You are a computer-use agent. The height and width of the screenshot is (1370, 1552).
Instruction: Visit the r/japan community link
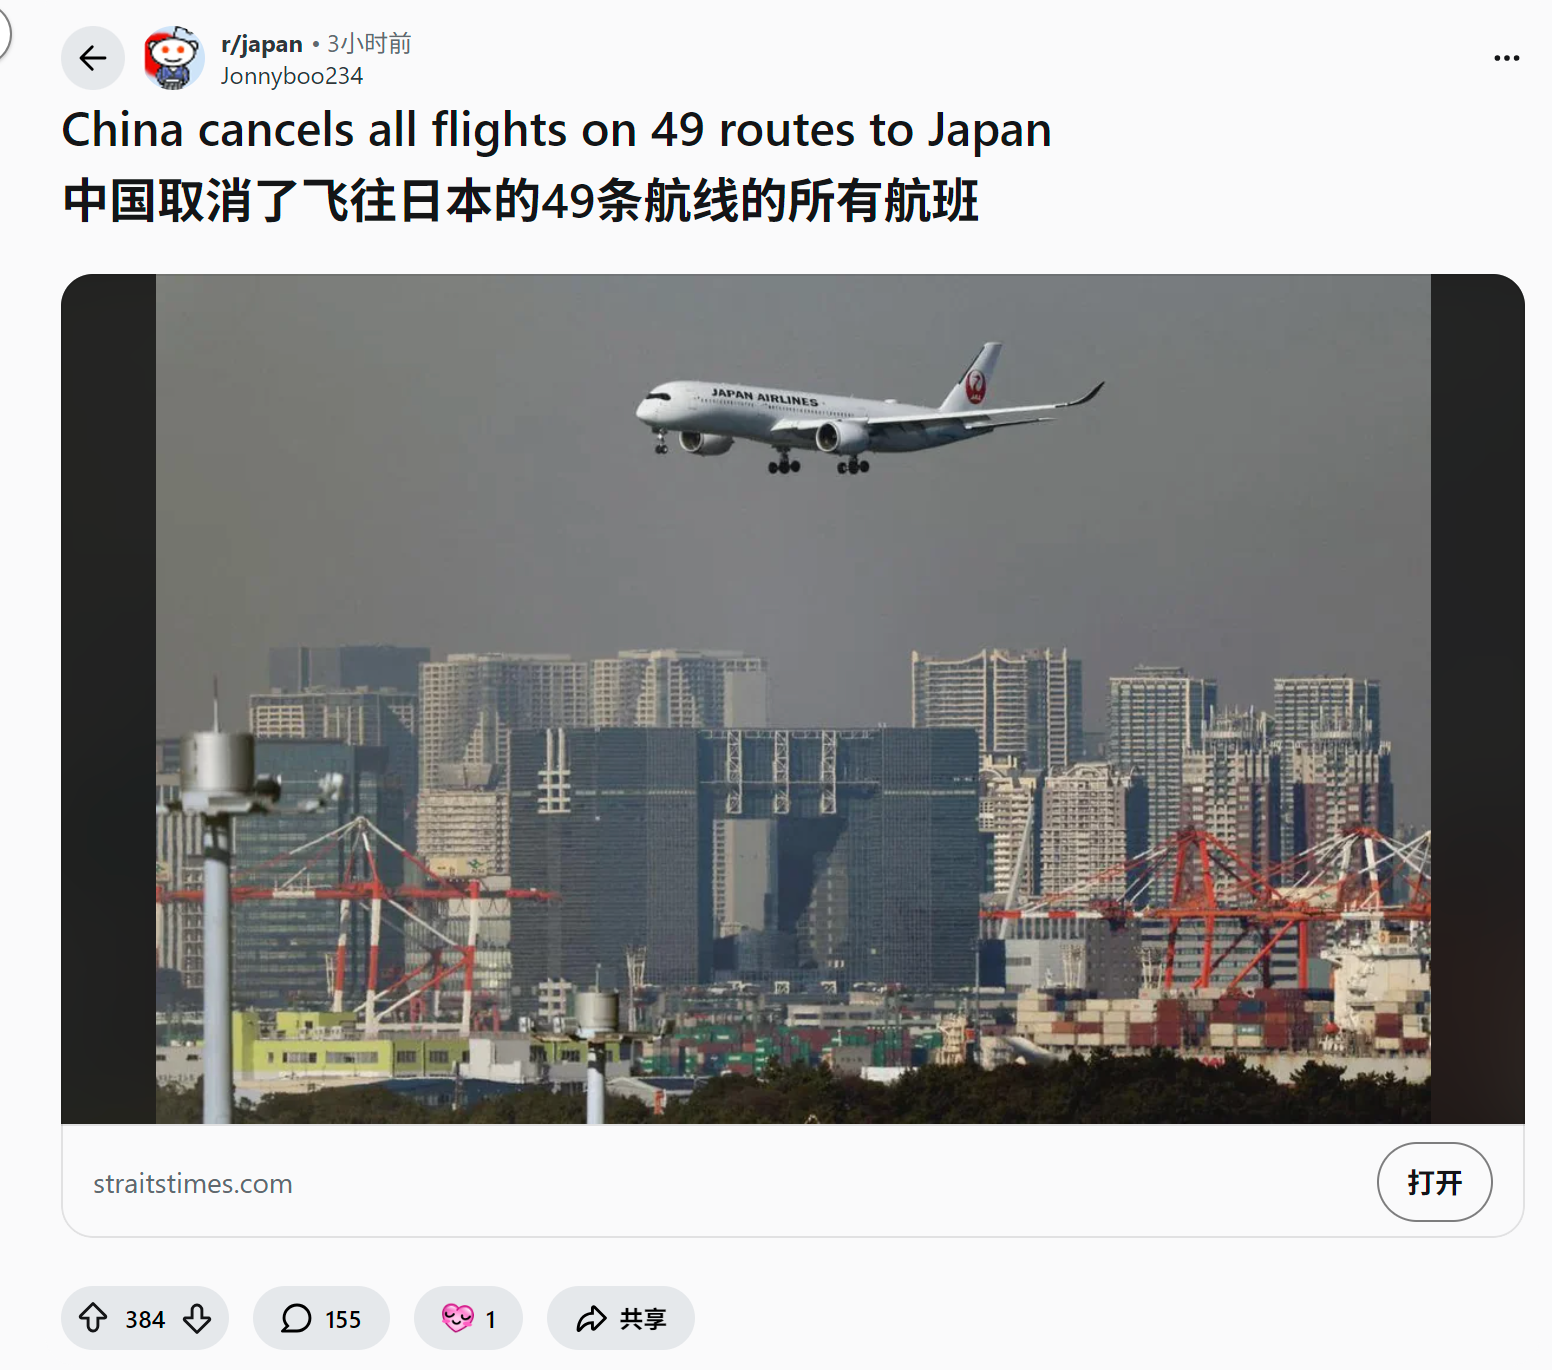coord(262,44)
